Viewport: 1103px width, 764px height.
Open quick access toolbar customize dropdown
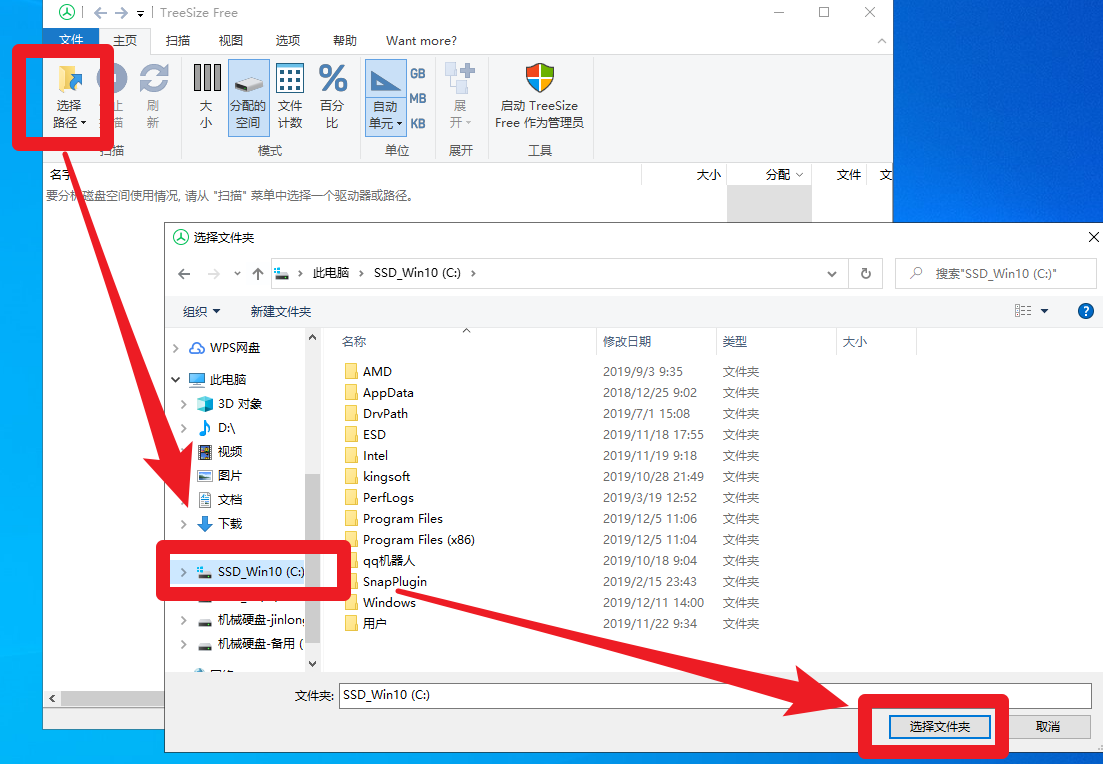pyautogui.click(x=141, y=13)
